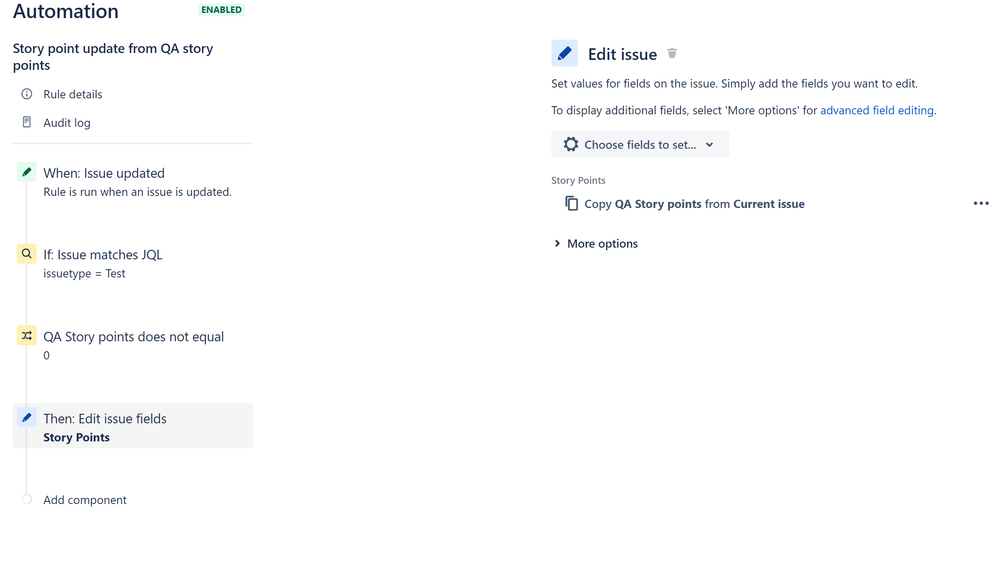999x573 pixels.
Task: Click the copy icon in Story Points field
Action: point(571,203)
